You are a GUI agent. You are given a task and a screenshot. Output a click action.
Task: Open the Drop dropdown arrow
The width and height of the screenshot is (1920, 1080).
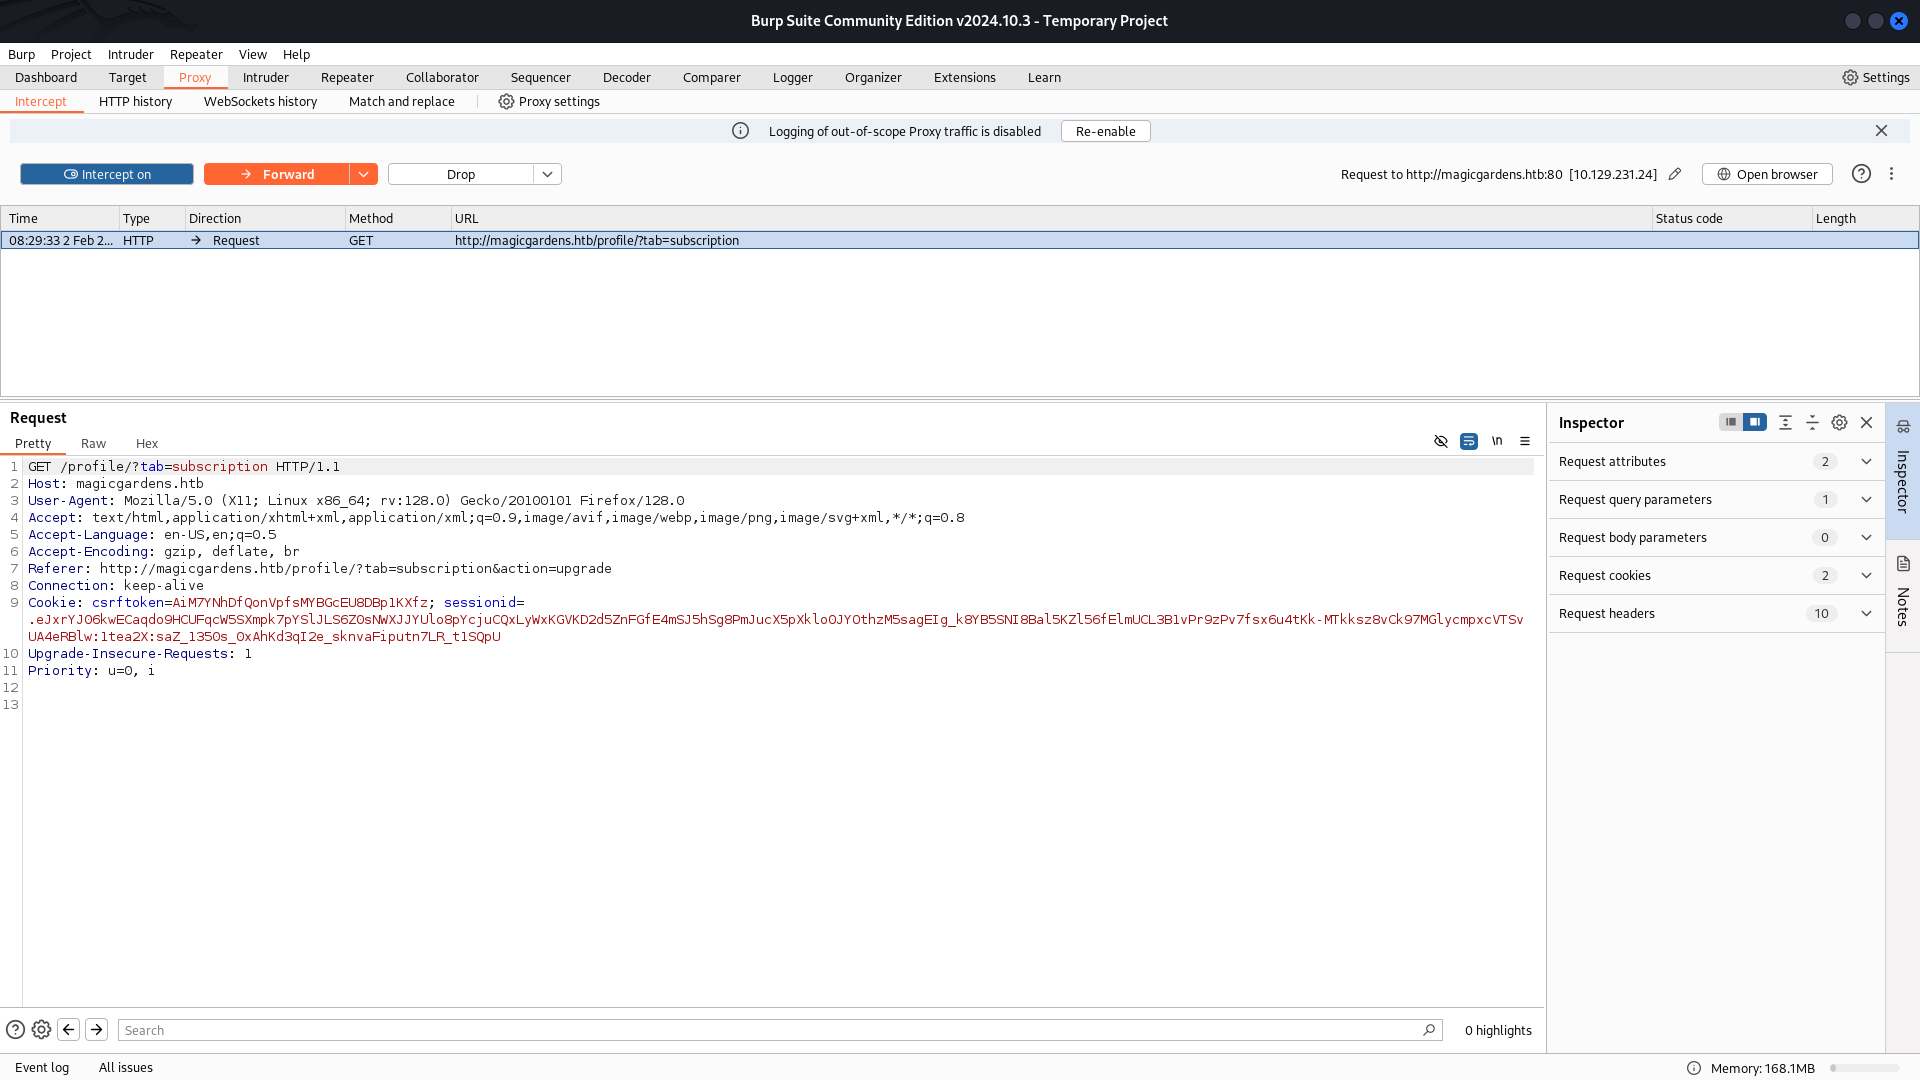click(547, 174)
